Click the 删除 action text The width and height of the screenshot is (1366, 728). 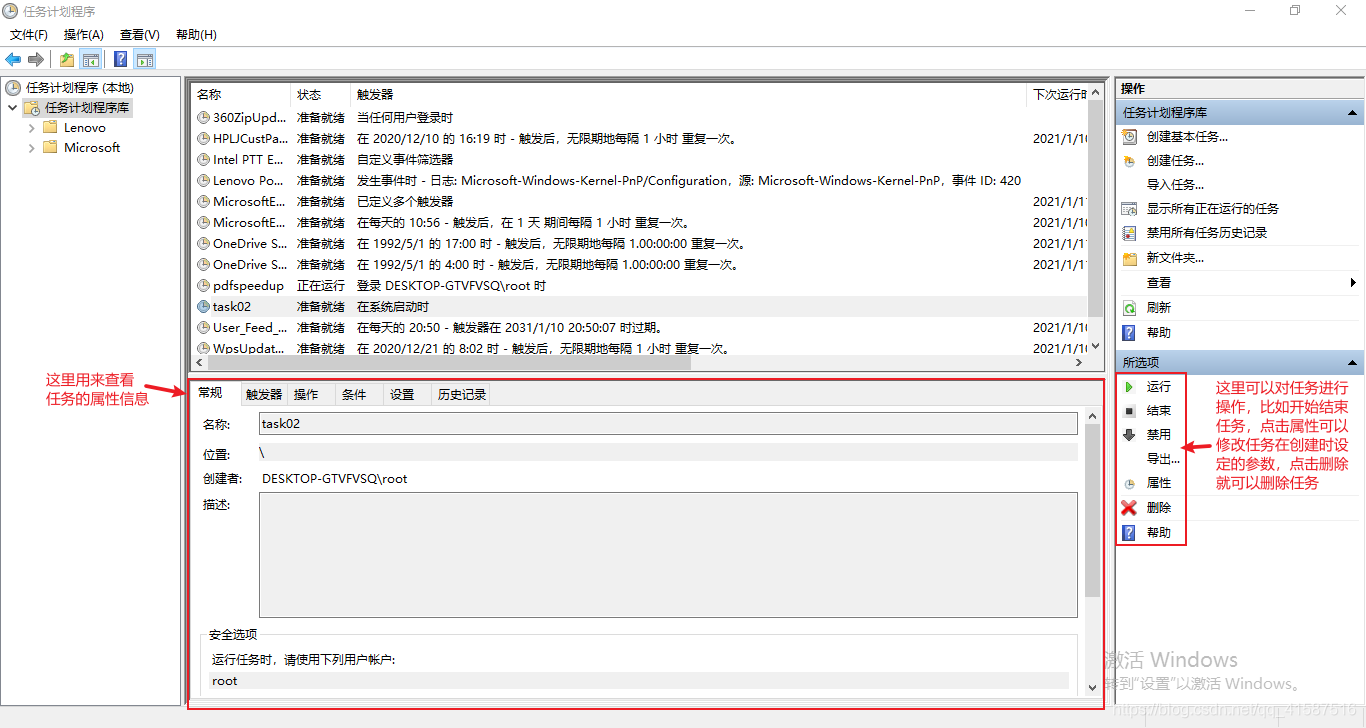[x=1158, y=508]
